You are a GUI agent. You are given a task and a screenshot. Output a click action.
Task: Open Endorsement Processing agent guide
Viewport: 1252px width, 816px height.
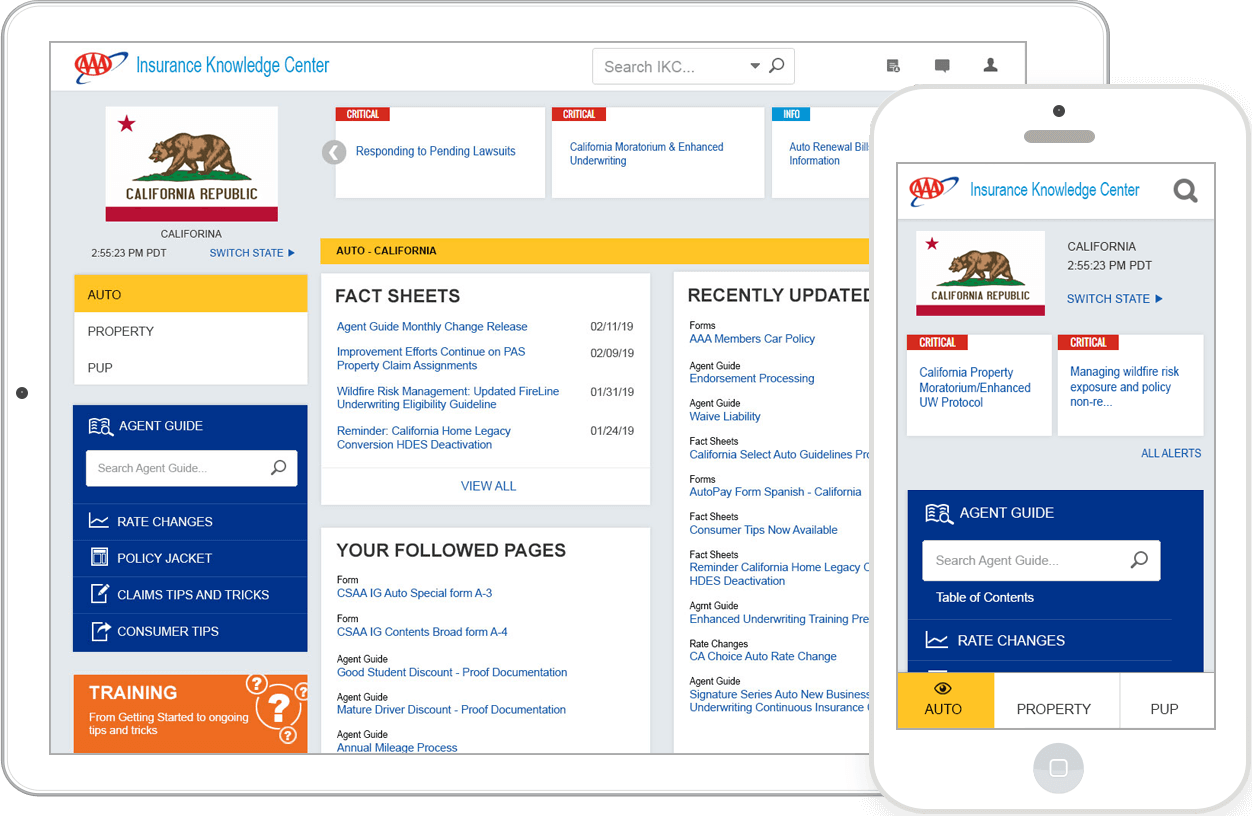click(x=752, y=379)
